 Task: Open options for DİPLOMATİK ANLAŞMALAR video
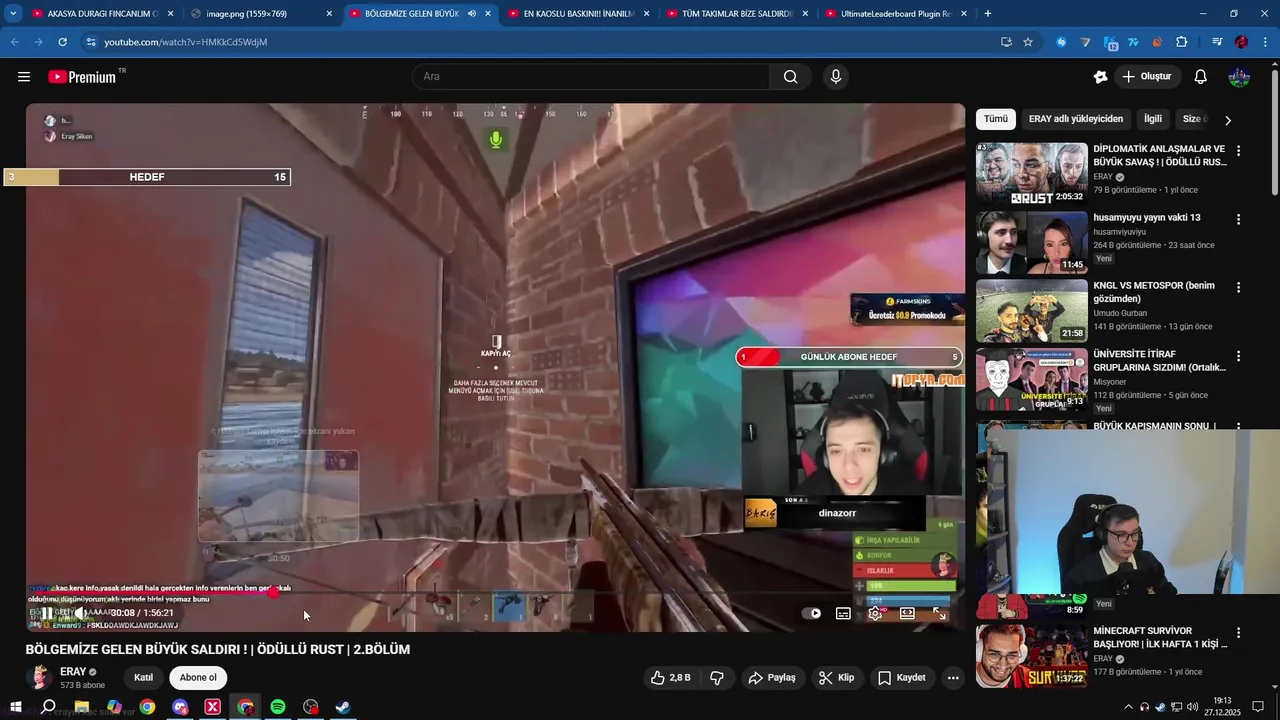click(1238, 151)
